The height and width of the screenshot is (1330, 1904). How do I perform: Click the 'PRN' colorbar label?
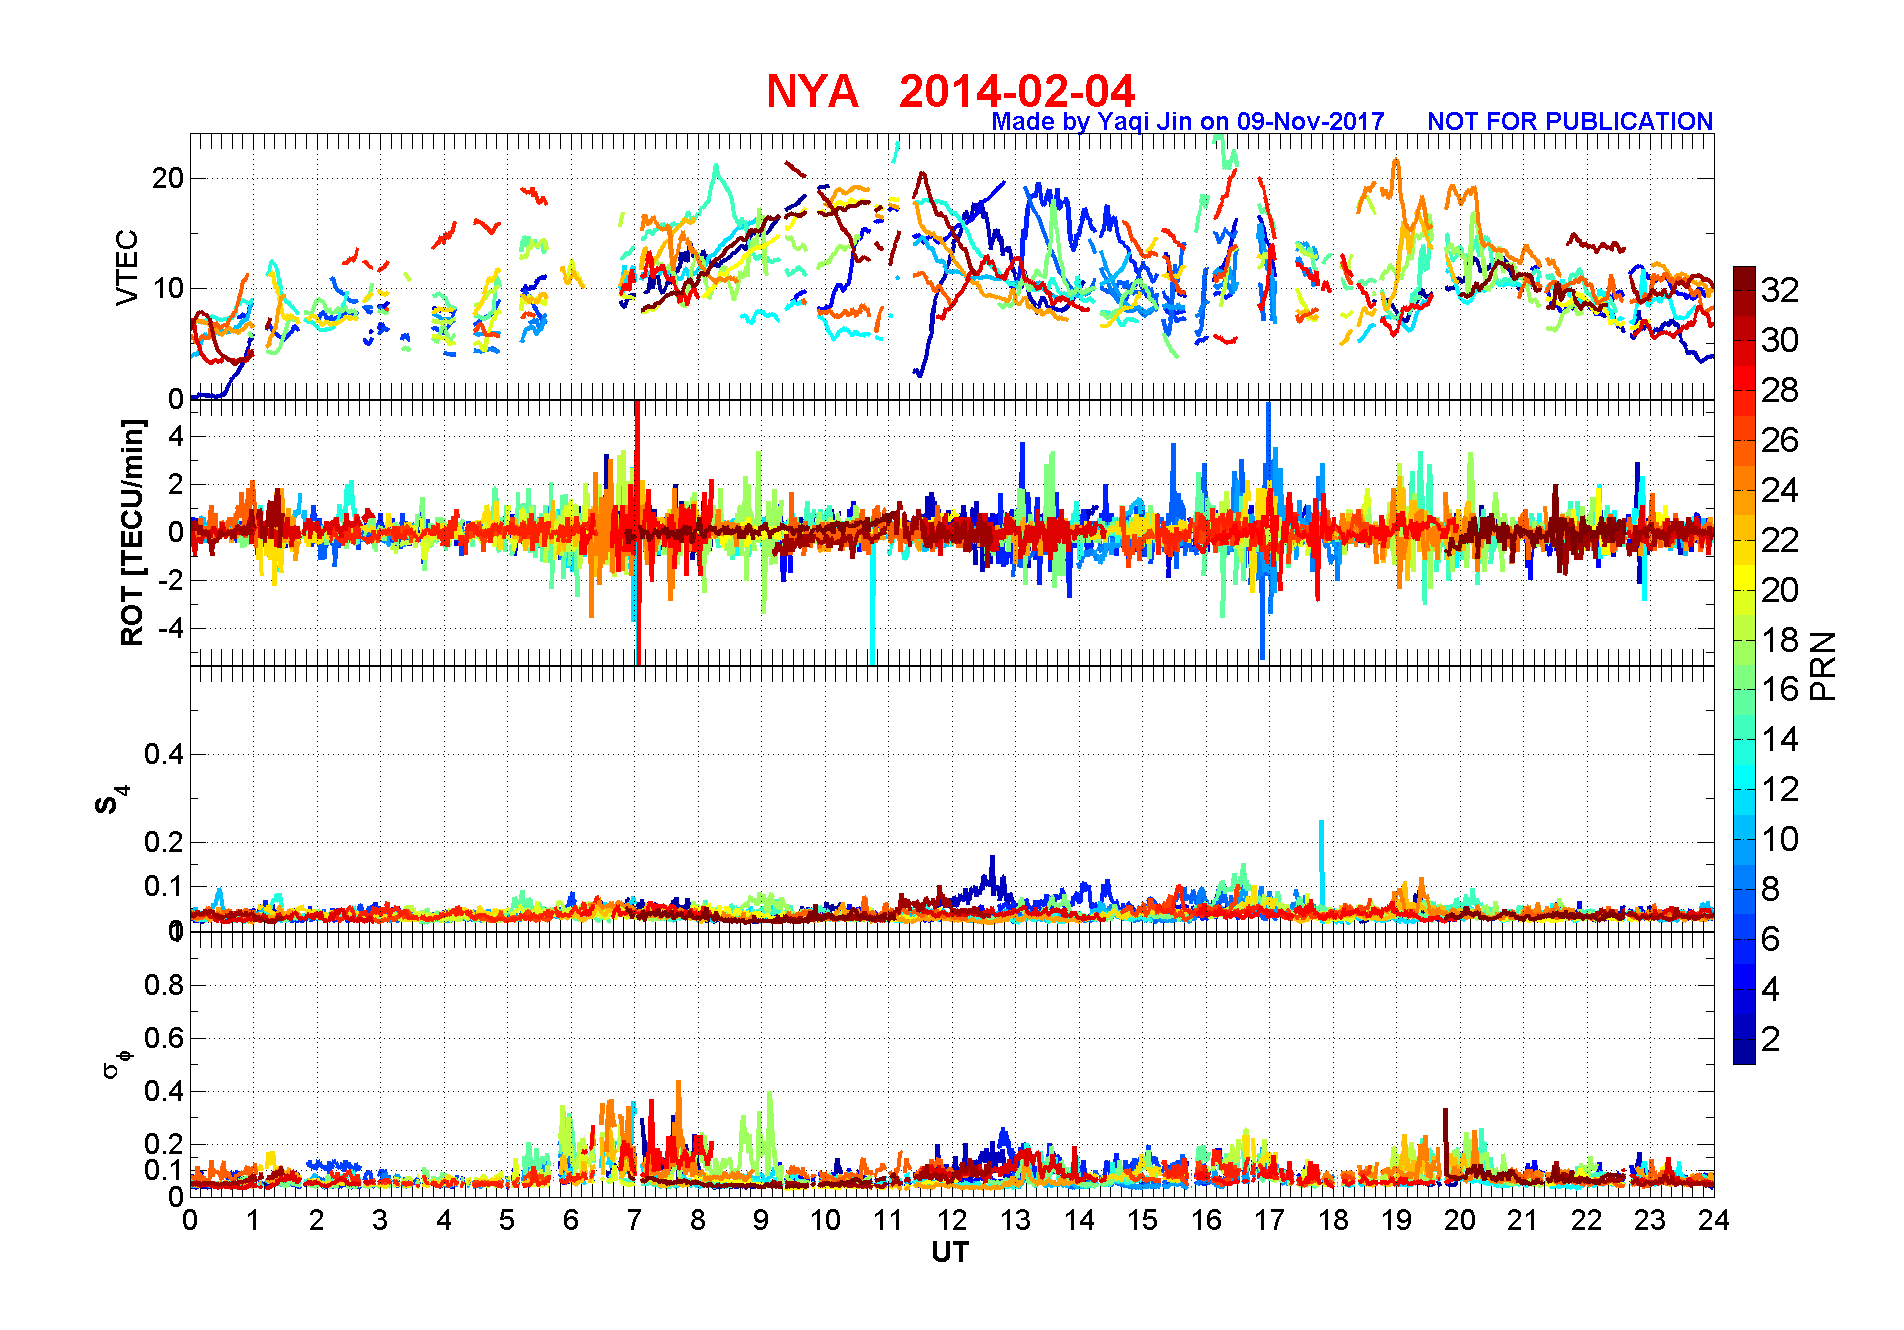[1823, 665]
